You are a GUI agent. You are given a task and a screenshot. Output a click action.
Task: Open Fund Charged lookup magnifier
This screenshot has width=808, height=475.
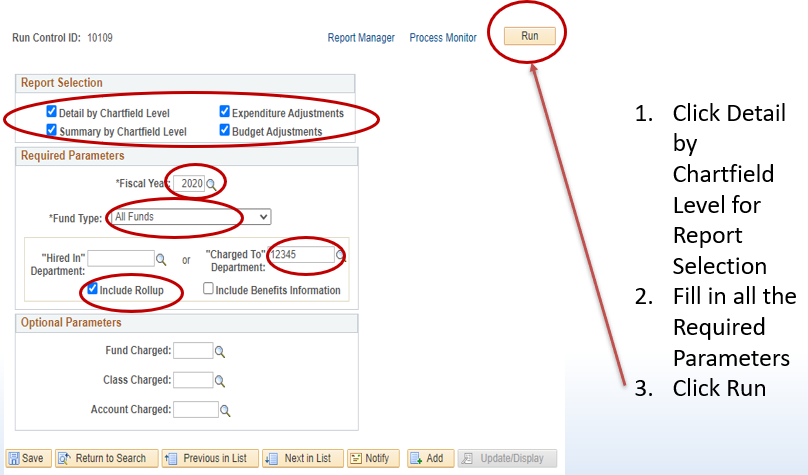pyautogui.click(x=220, y=352)
